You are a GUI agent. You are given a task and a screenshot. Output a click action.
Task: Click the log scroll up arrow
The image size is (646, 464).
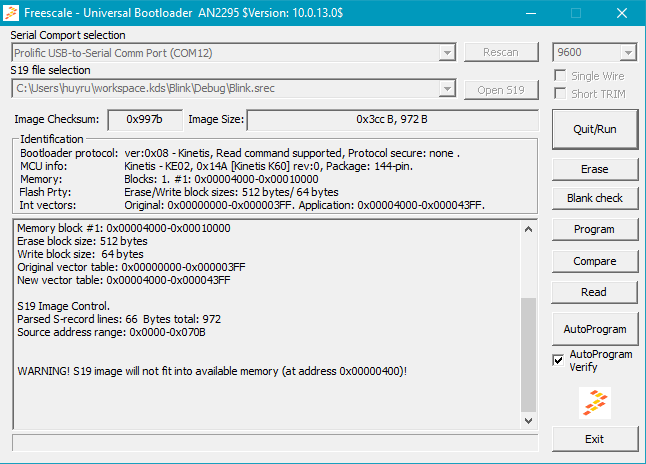point(529,230)
